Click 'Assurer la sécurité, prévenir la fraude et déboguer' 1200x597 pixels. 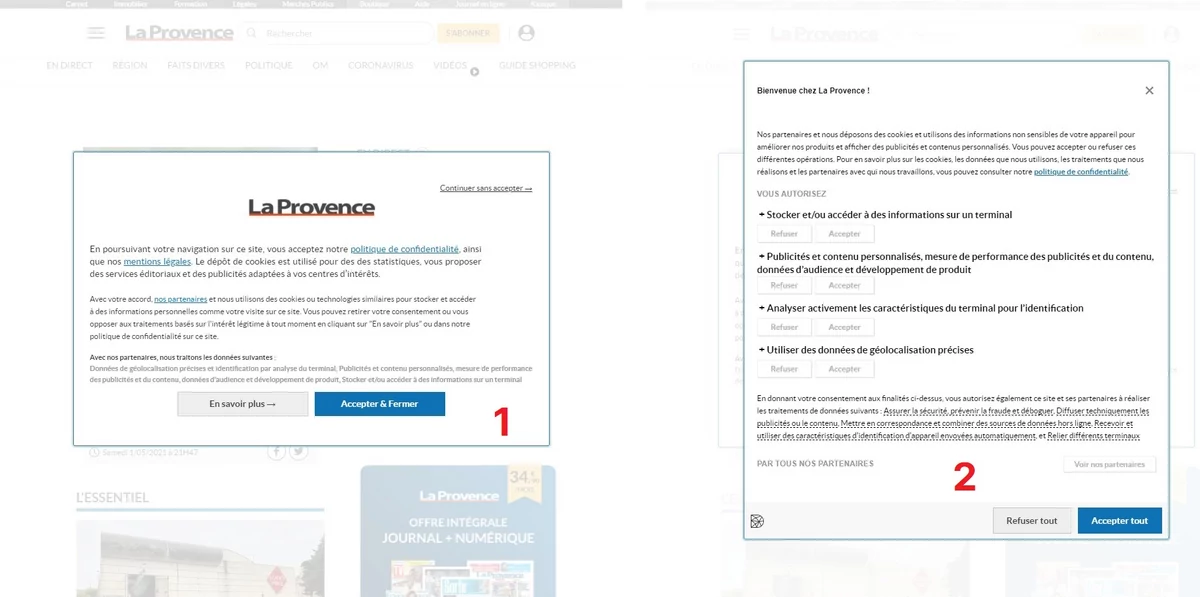[x=967, y=411]
